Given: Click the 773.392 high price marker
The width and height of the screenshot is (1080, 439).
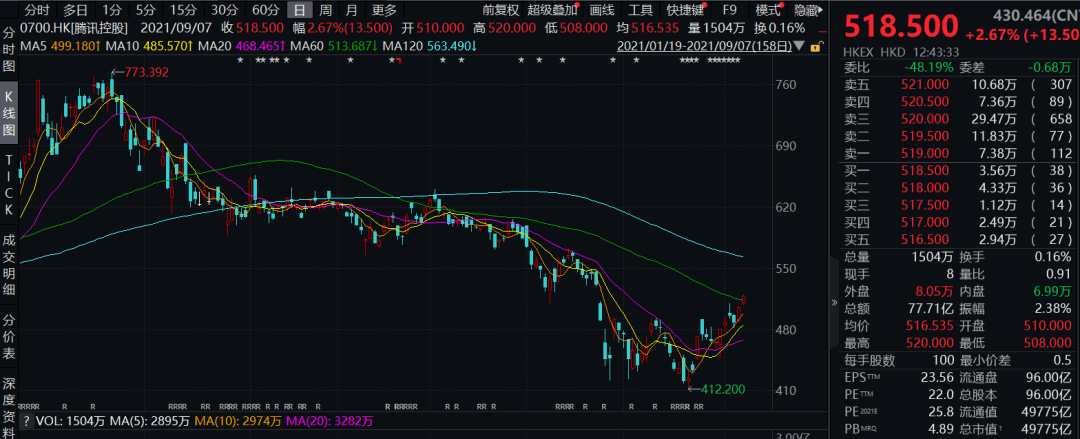Looking at the screenshot, I should tap(145, 72).
